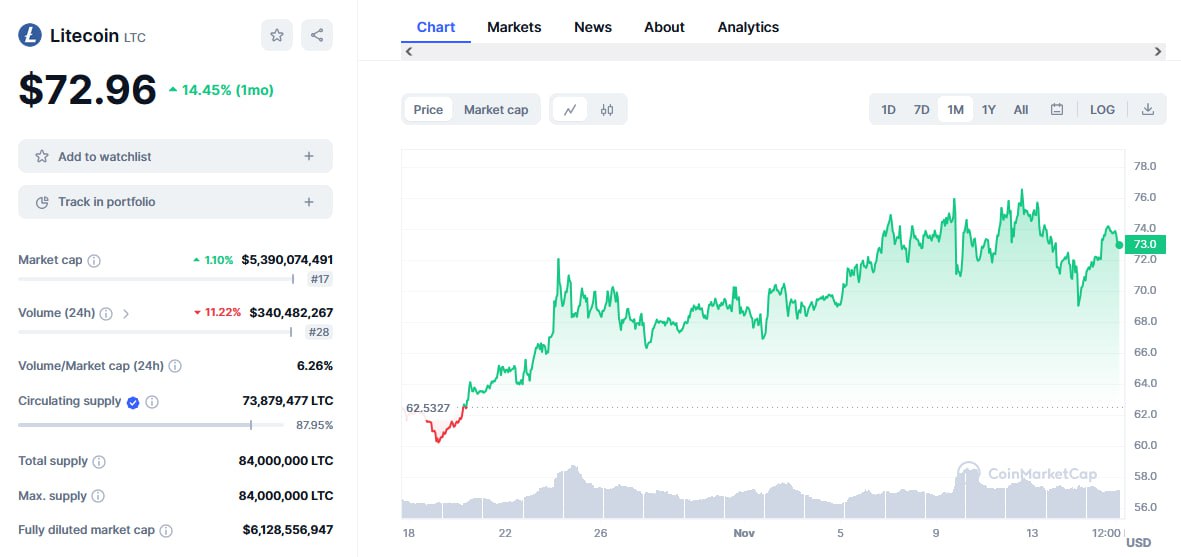Switch to line chart view icon
The width and height of the screenshot is (1181, 557).
570,110
